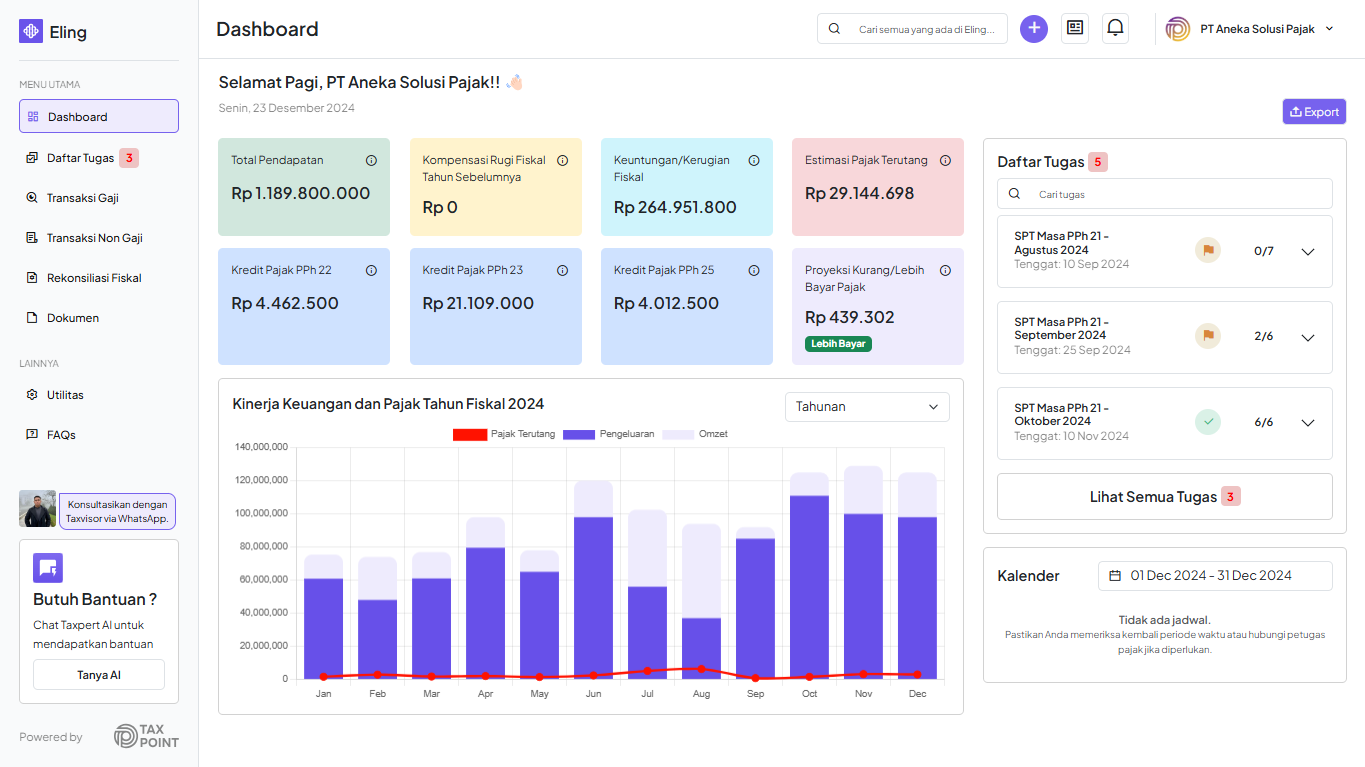Click the Cari semua yang ada di Eling search field
Image resolution: width=1365 pixels, height=767 pixels.
pos(912,29)
